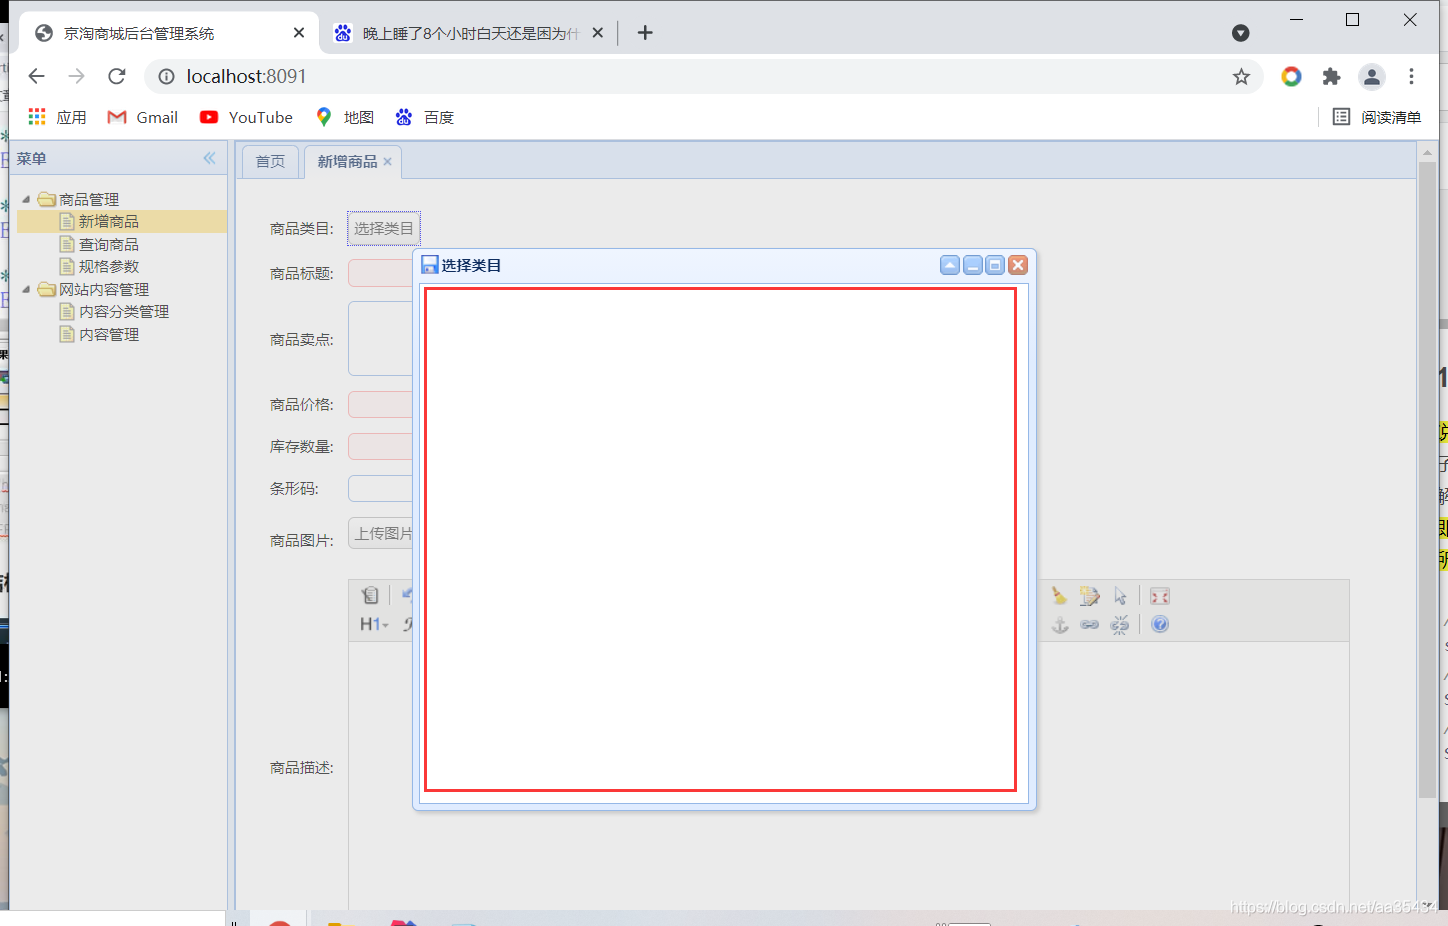
Task: Collapse the 菜单 side panel
Action: 209,158
